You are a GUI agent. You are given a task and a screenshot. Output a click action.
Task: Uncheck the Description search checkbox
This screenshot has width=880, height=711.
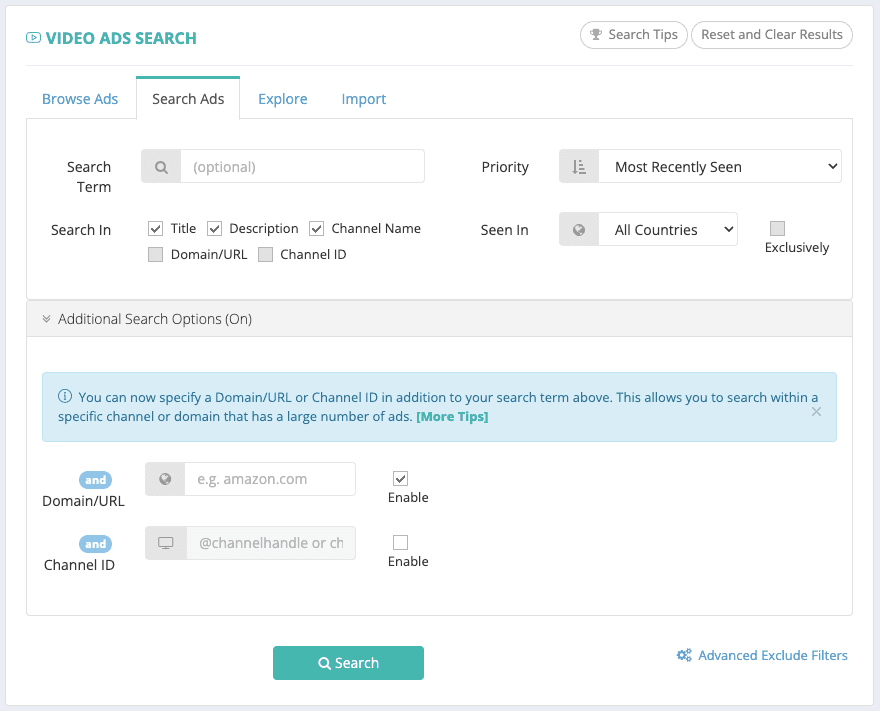tap(214, 228)
